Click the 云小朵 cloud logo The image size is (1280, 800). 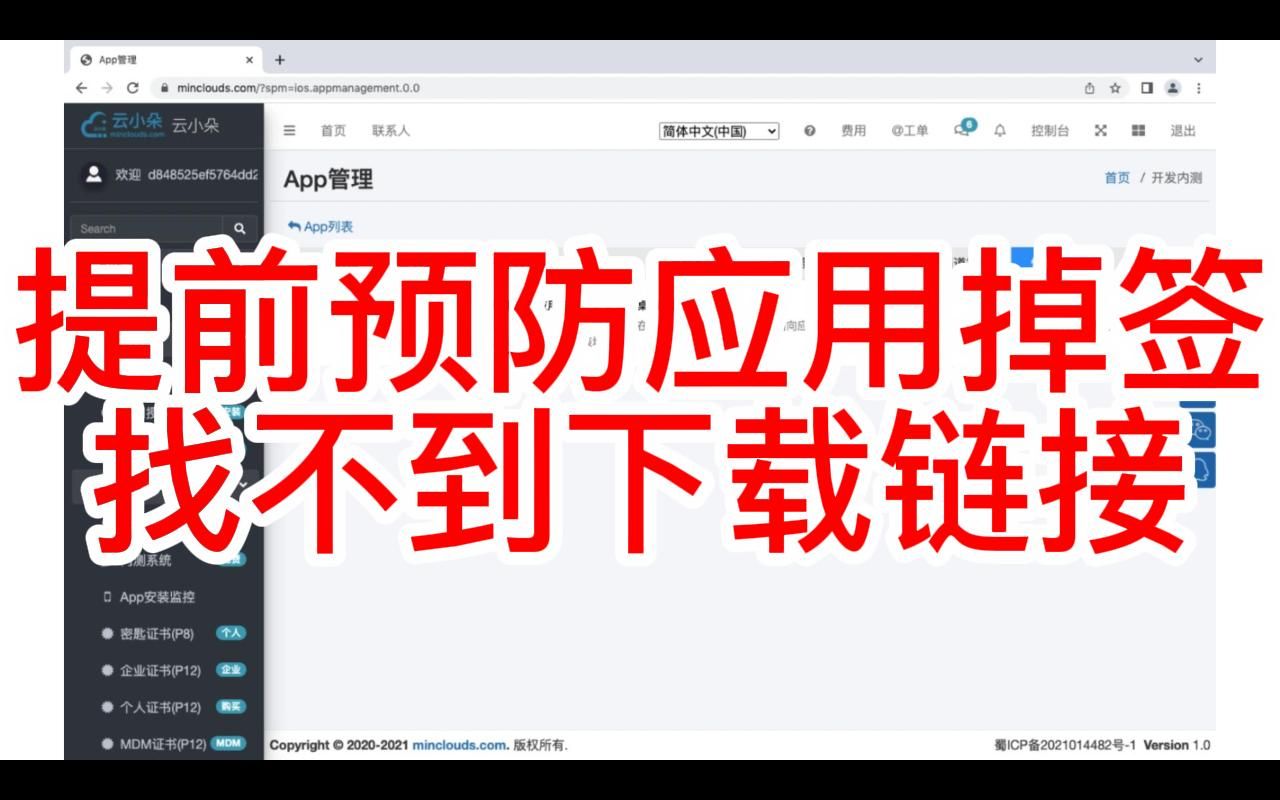(123, 124)
